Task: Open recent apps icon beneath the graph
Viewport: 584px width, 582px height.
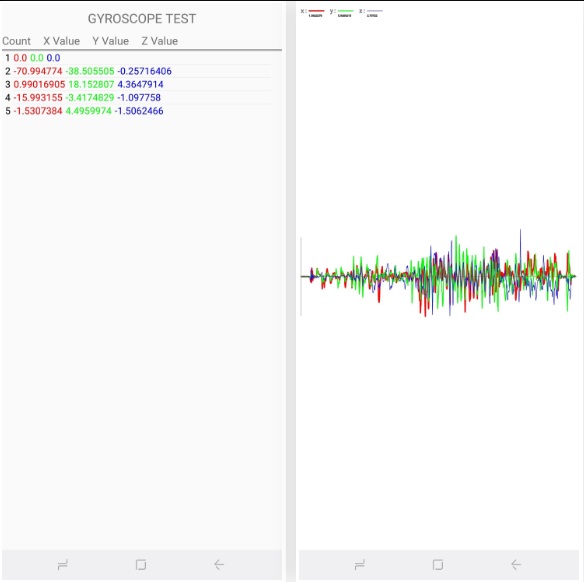Action: (x=360, y=565)
